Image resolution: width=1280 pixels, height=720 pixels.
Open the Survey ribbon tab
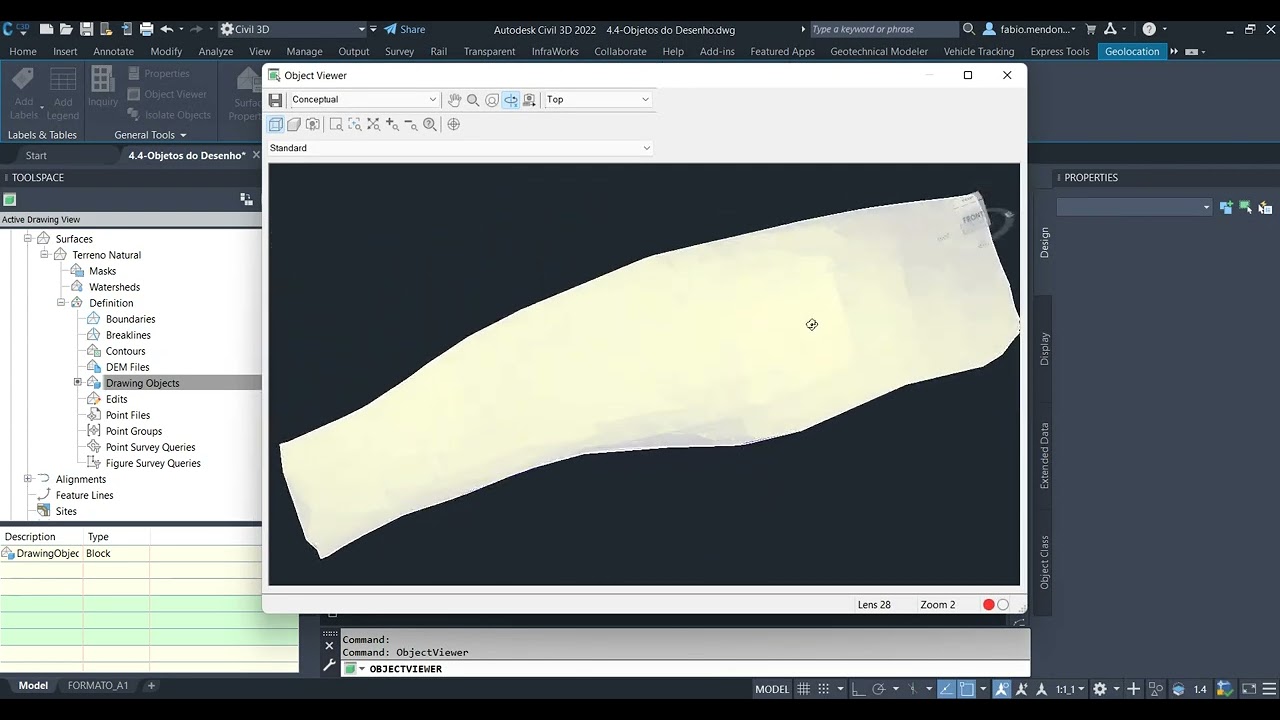pyautogui.click(x=399, y=51)
